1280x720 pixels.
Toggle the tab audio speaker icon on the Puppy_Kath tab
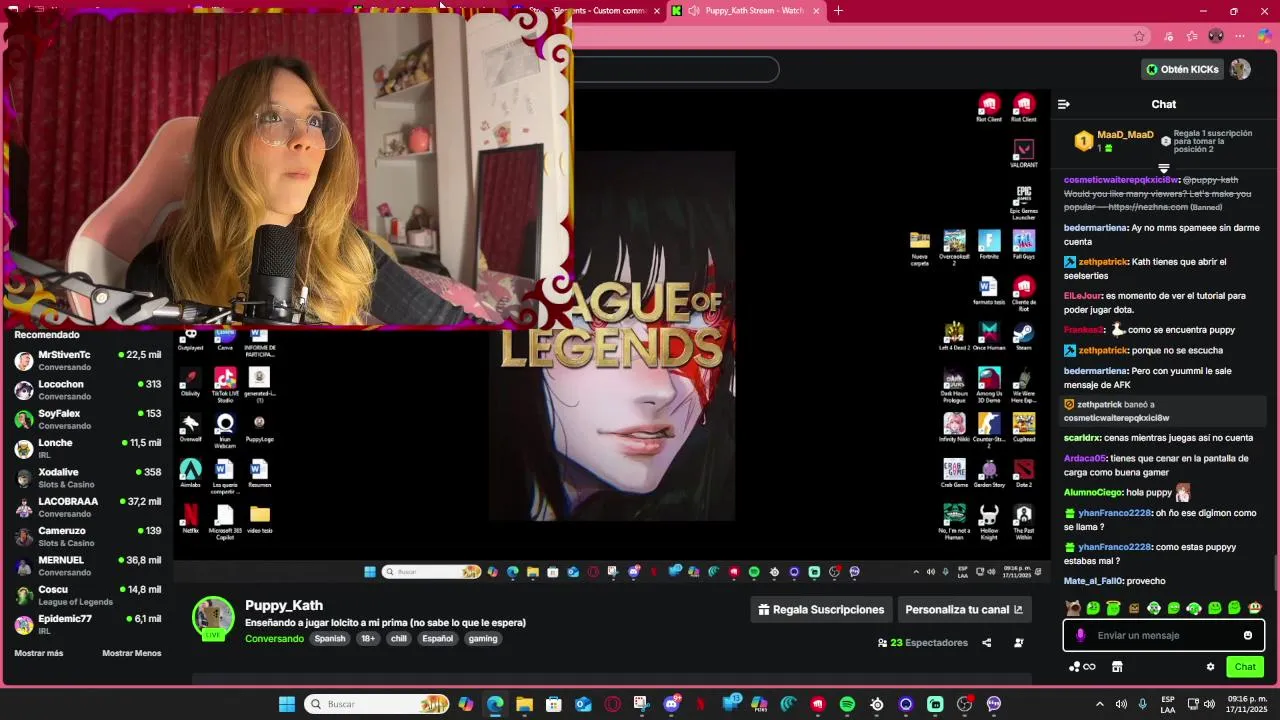pyautogui.click(x=694, y=11)
